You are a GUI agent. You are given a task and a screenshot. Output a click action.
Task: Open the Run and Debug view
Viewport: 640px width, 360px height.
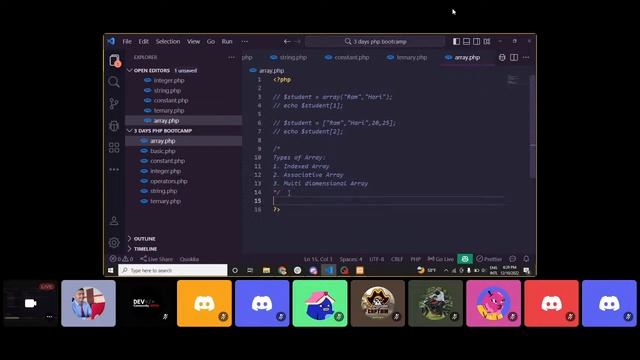coord(114,126)
